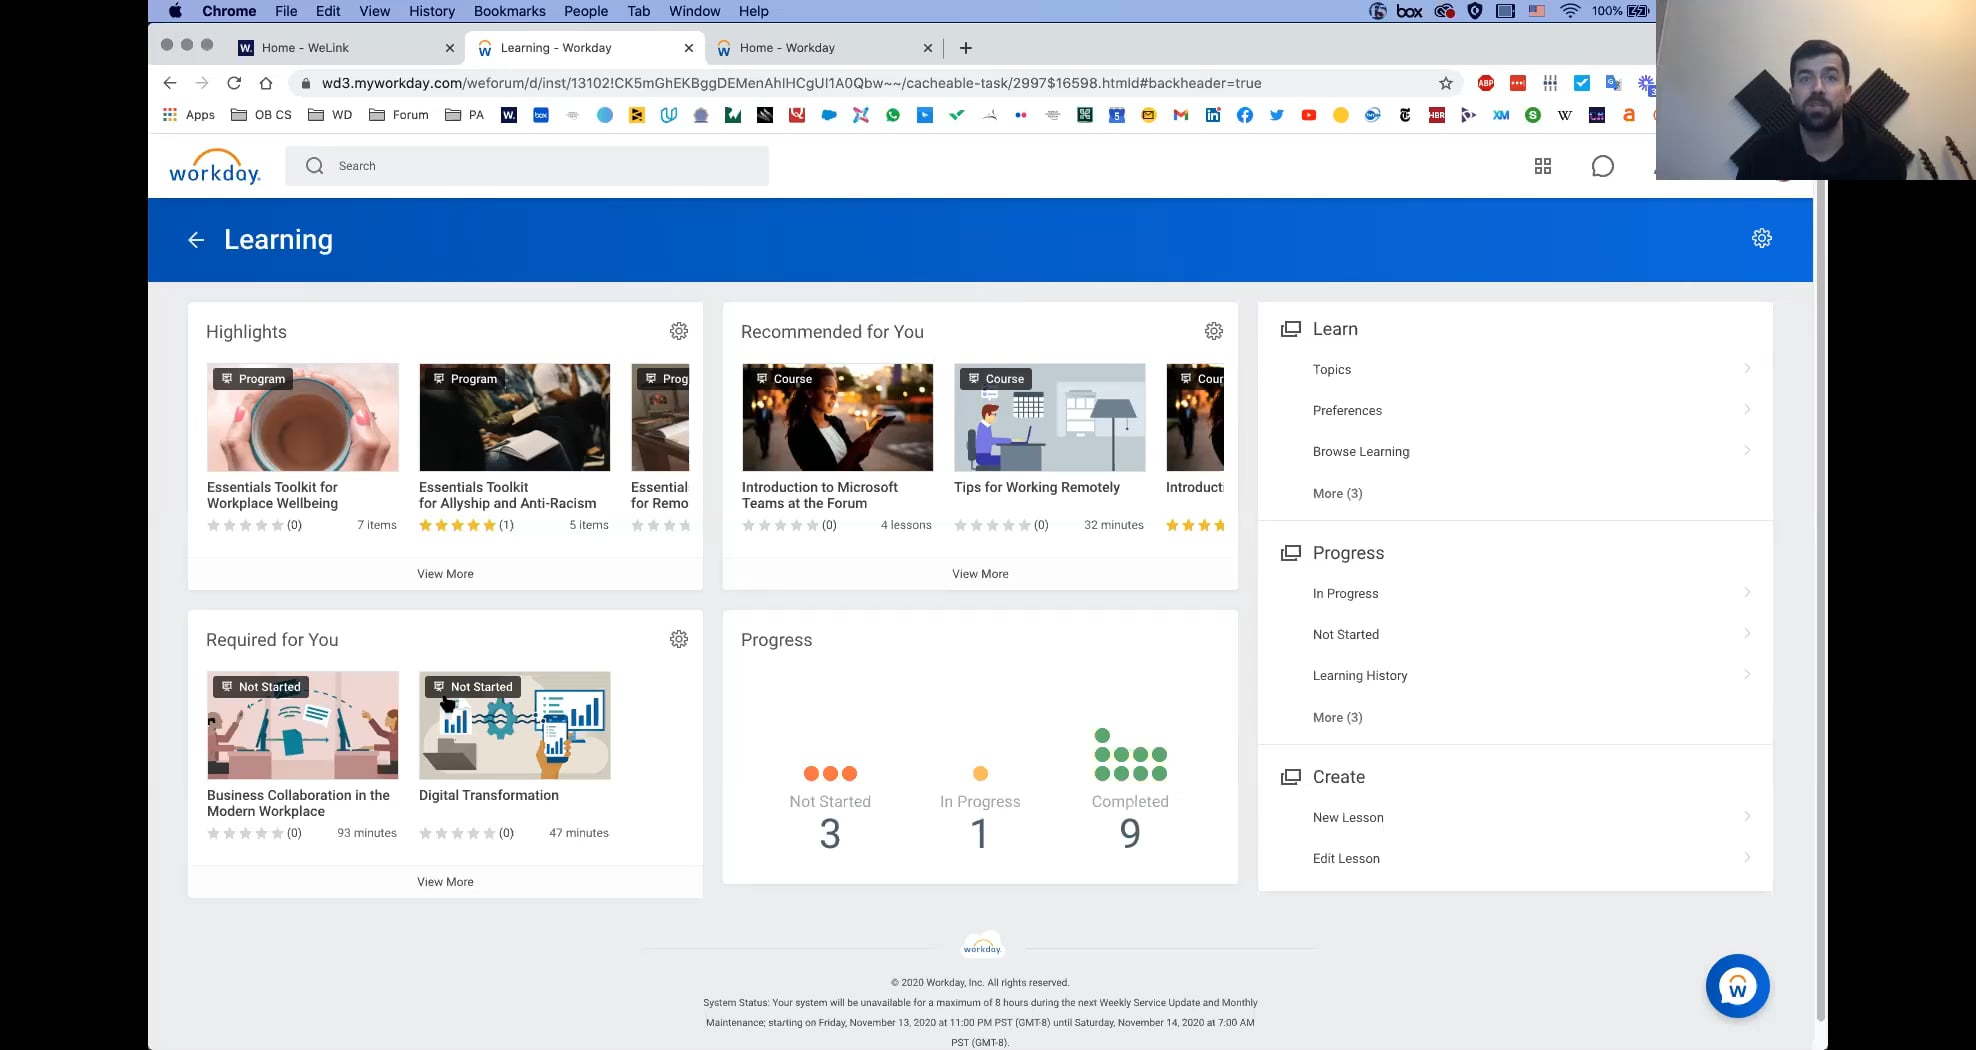Open Learning History
Viewport: 1976px width, 1050px height.
point(1359,675)
